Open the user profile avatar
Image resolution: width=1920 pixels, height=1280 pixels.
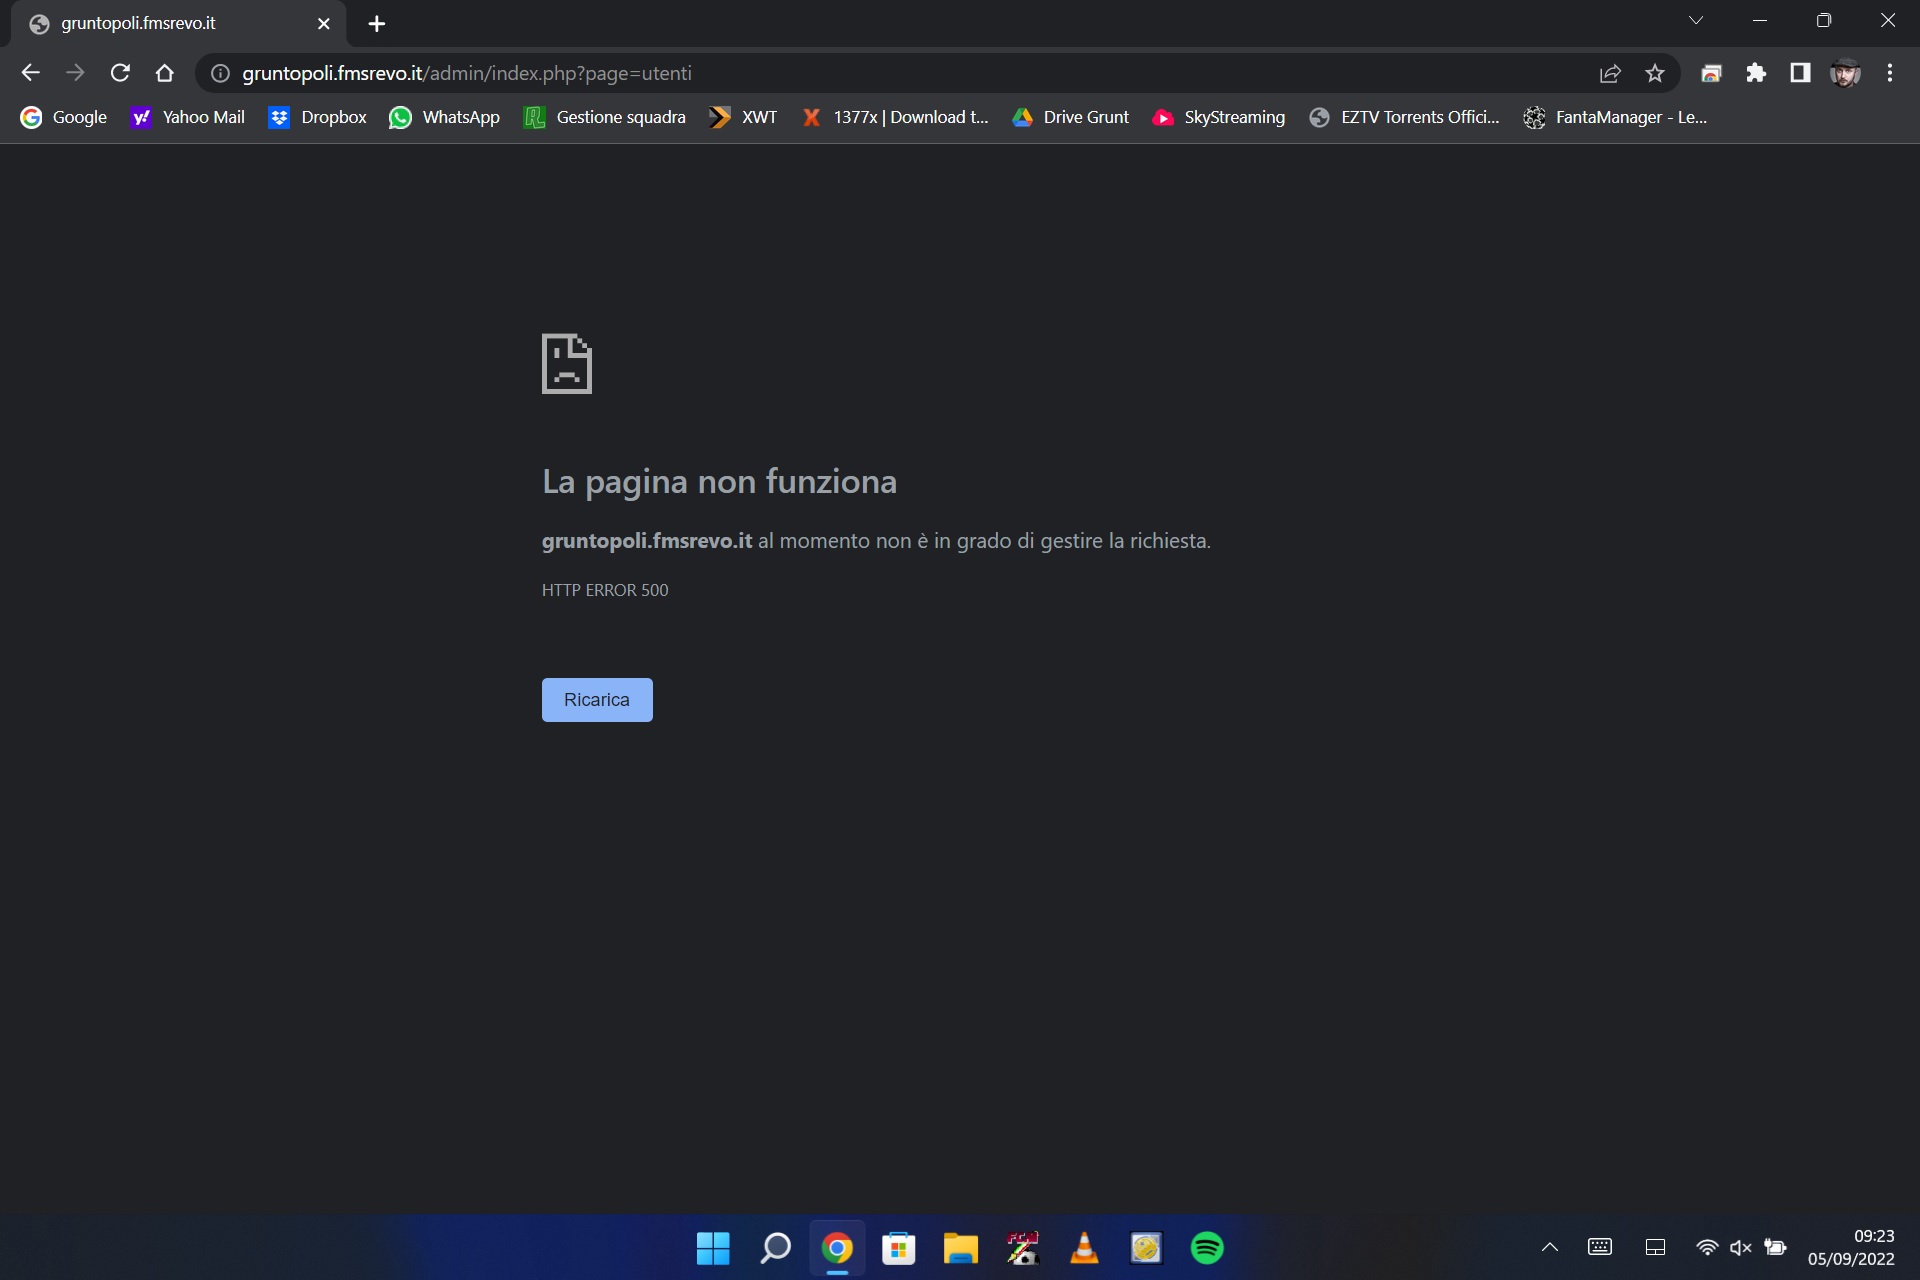1845,73
